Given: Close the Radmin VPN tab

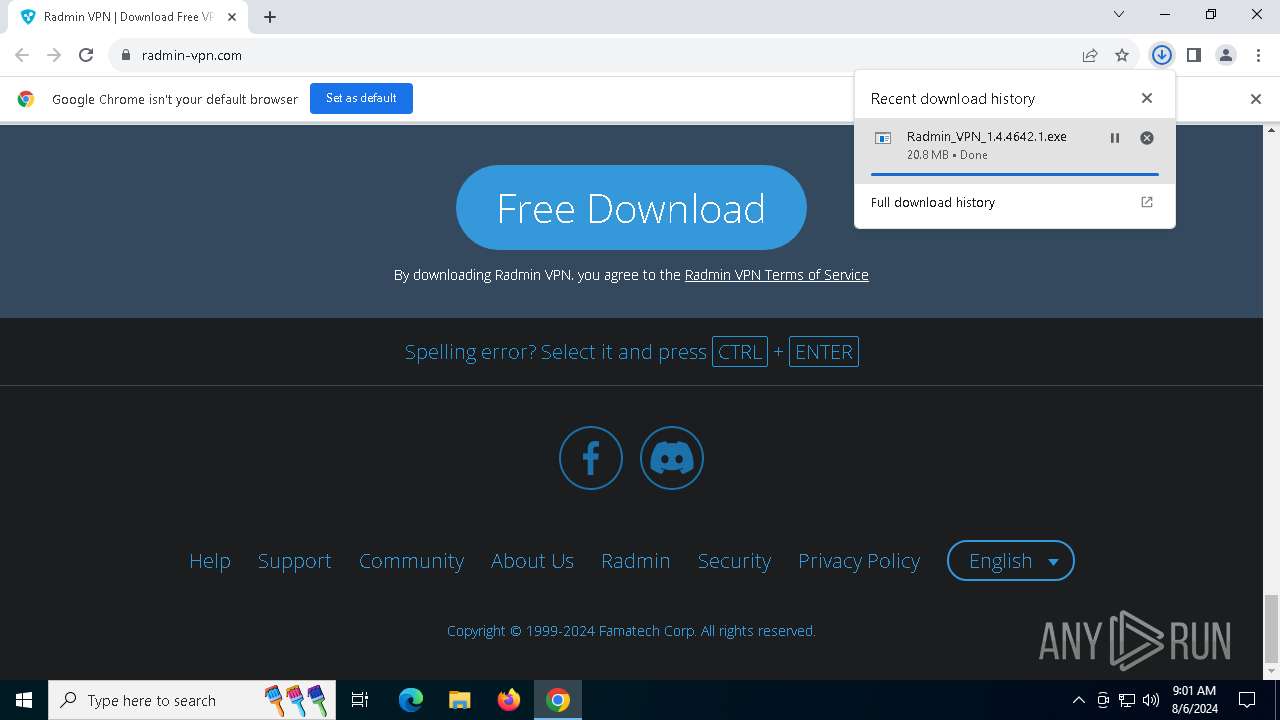Looking at the screenshot, I should (x=233, y=17).
